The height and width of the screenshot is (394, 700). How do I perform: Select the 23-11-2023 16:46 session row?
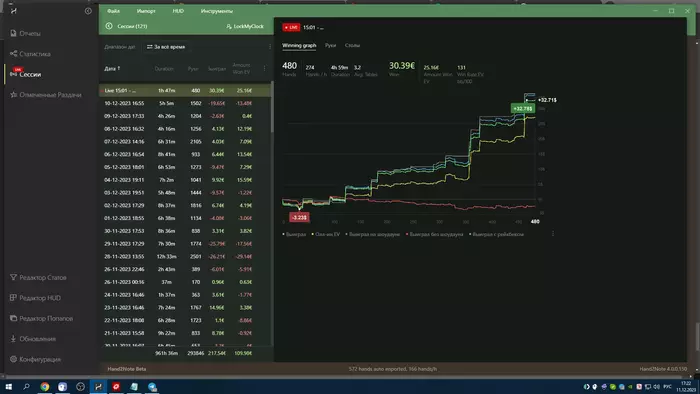pyautogui.click(x=185, y=308)
